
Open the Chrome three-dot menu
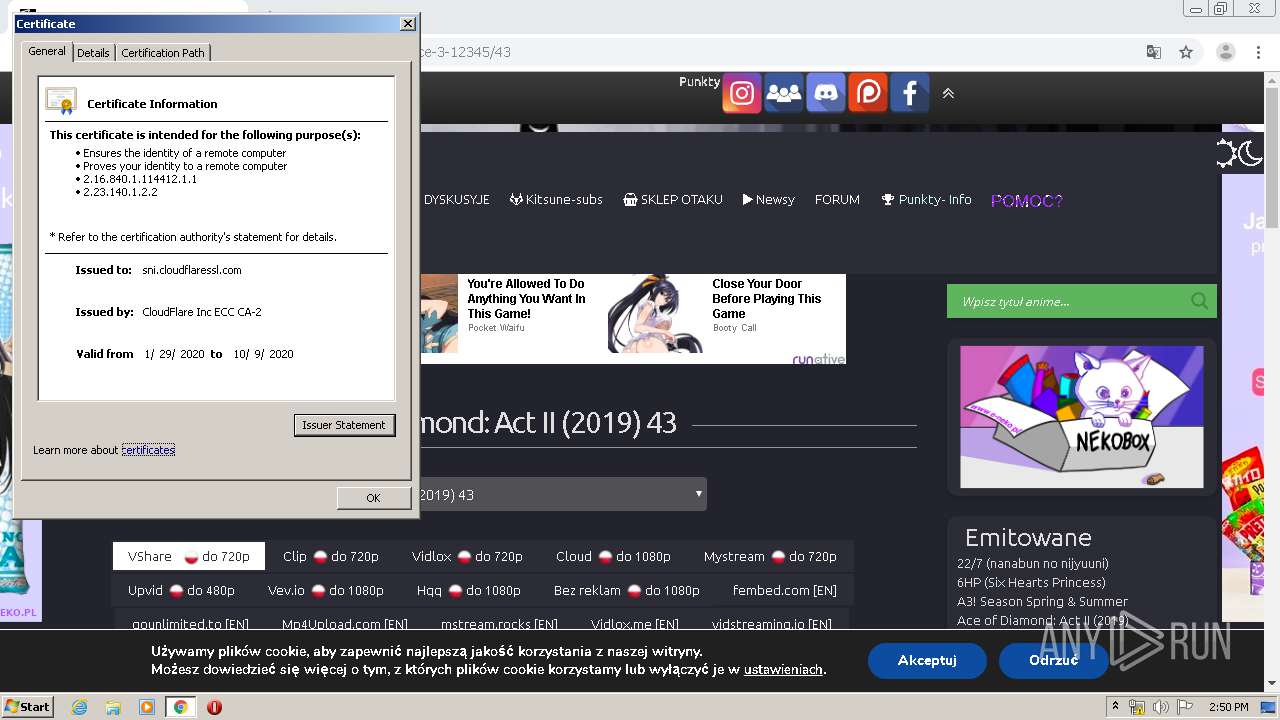tap(1256, 52)
